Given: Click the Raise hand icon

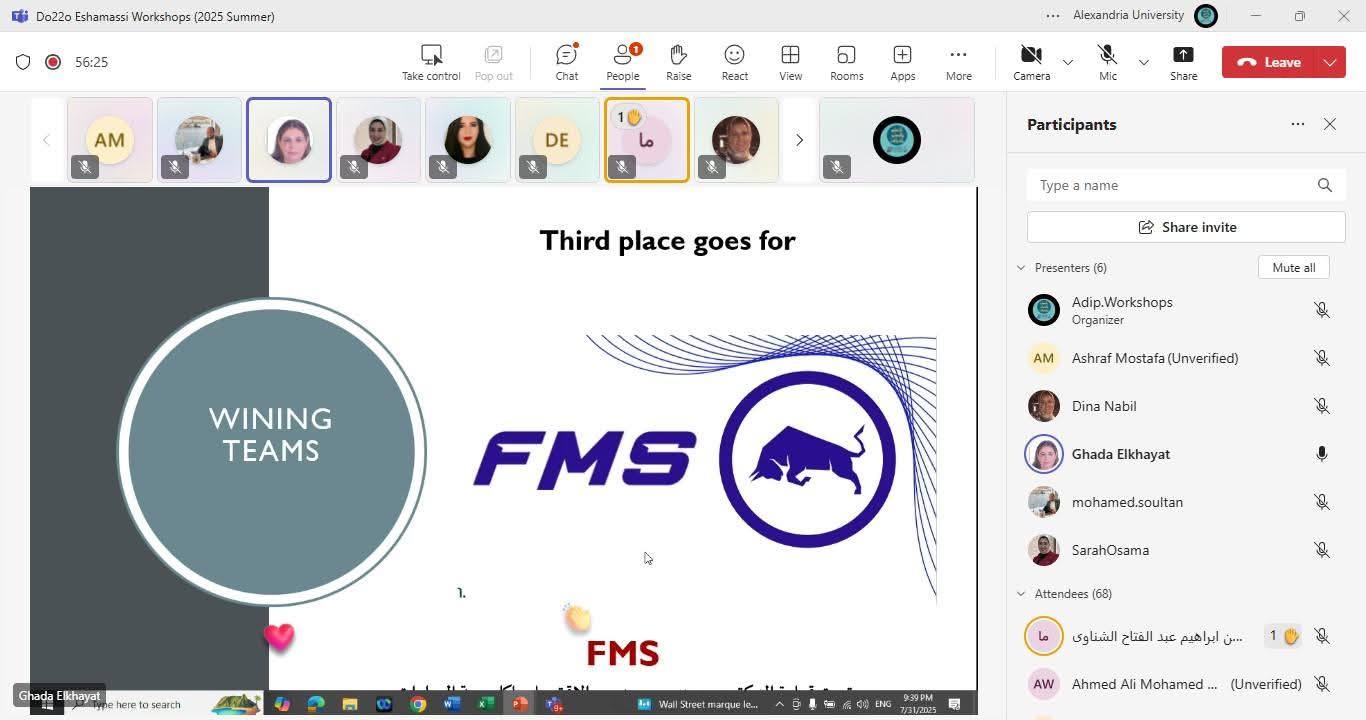Looking at the screenshot, I should [x=678, y=62].
